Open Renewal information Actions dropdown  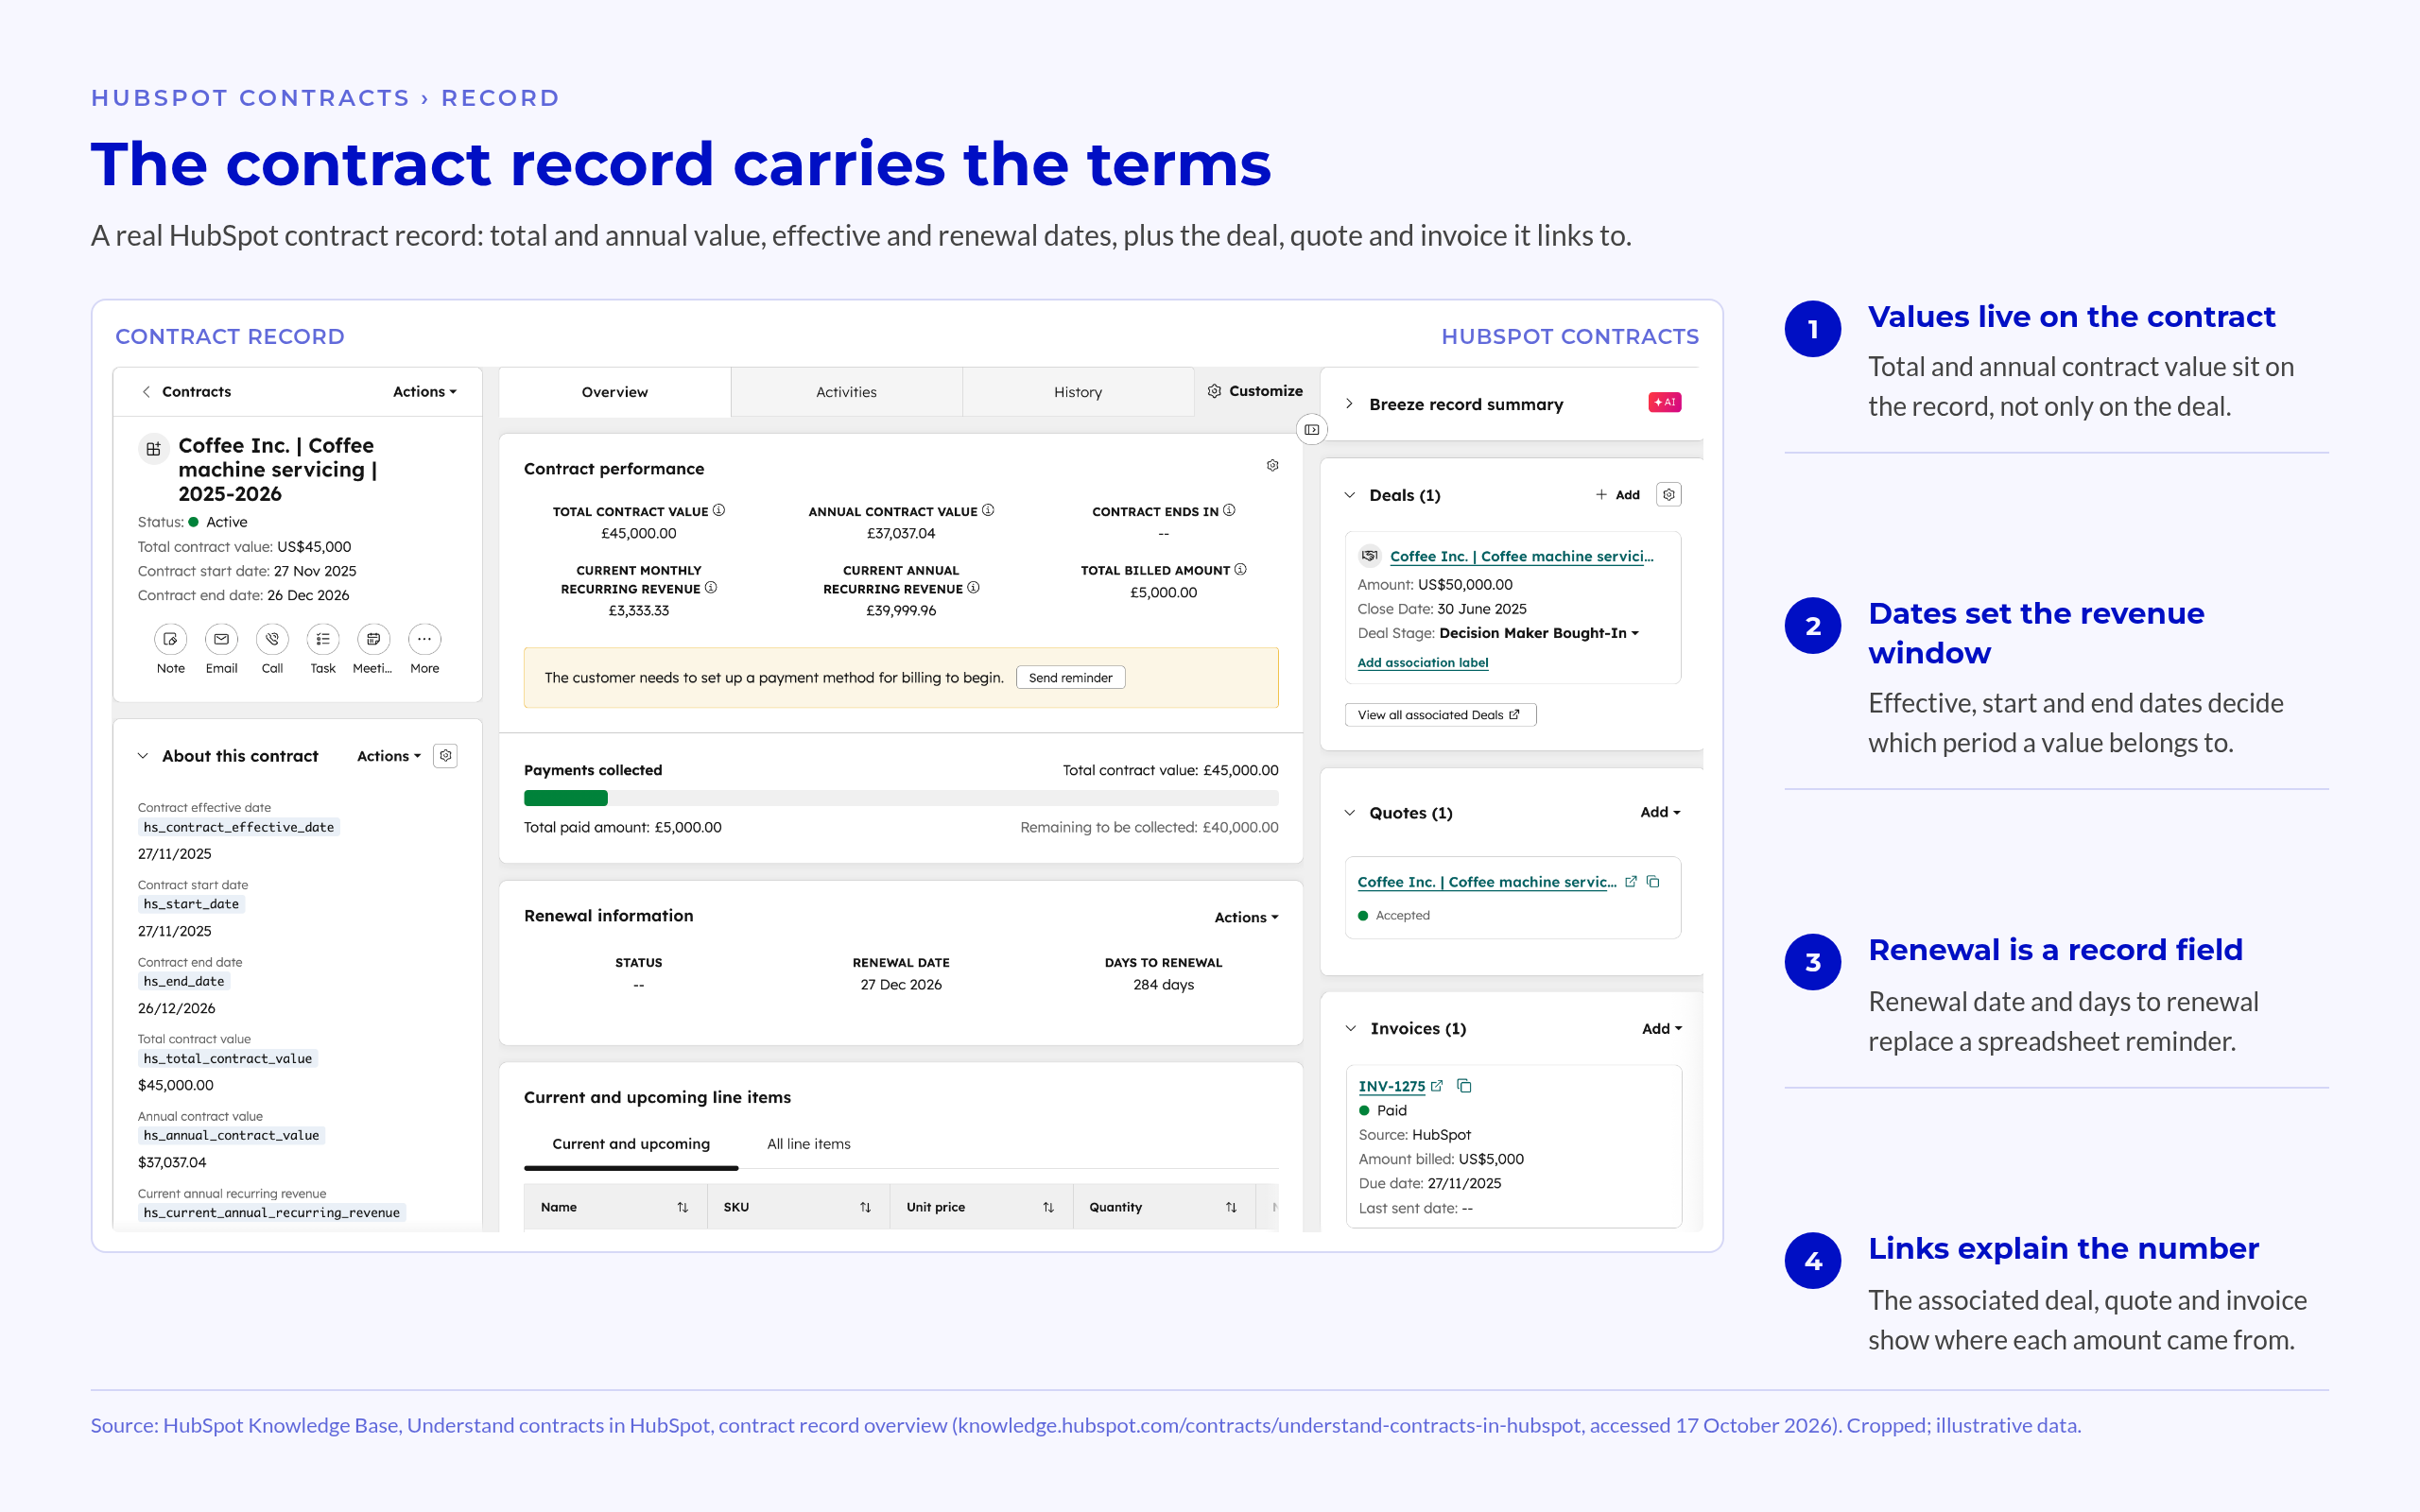coord(1246,917)
